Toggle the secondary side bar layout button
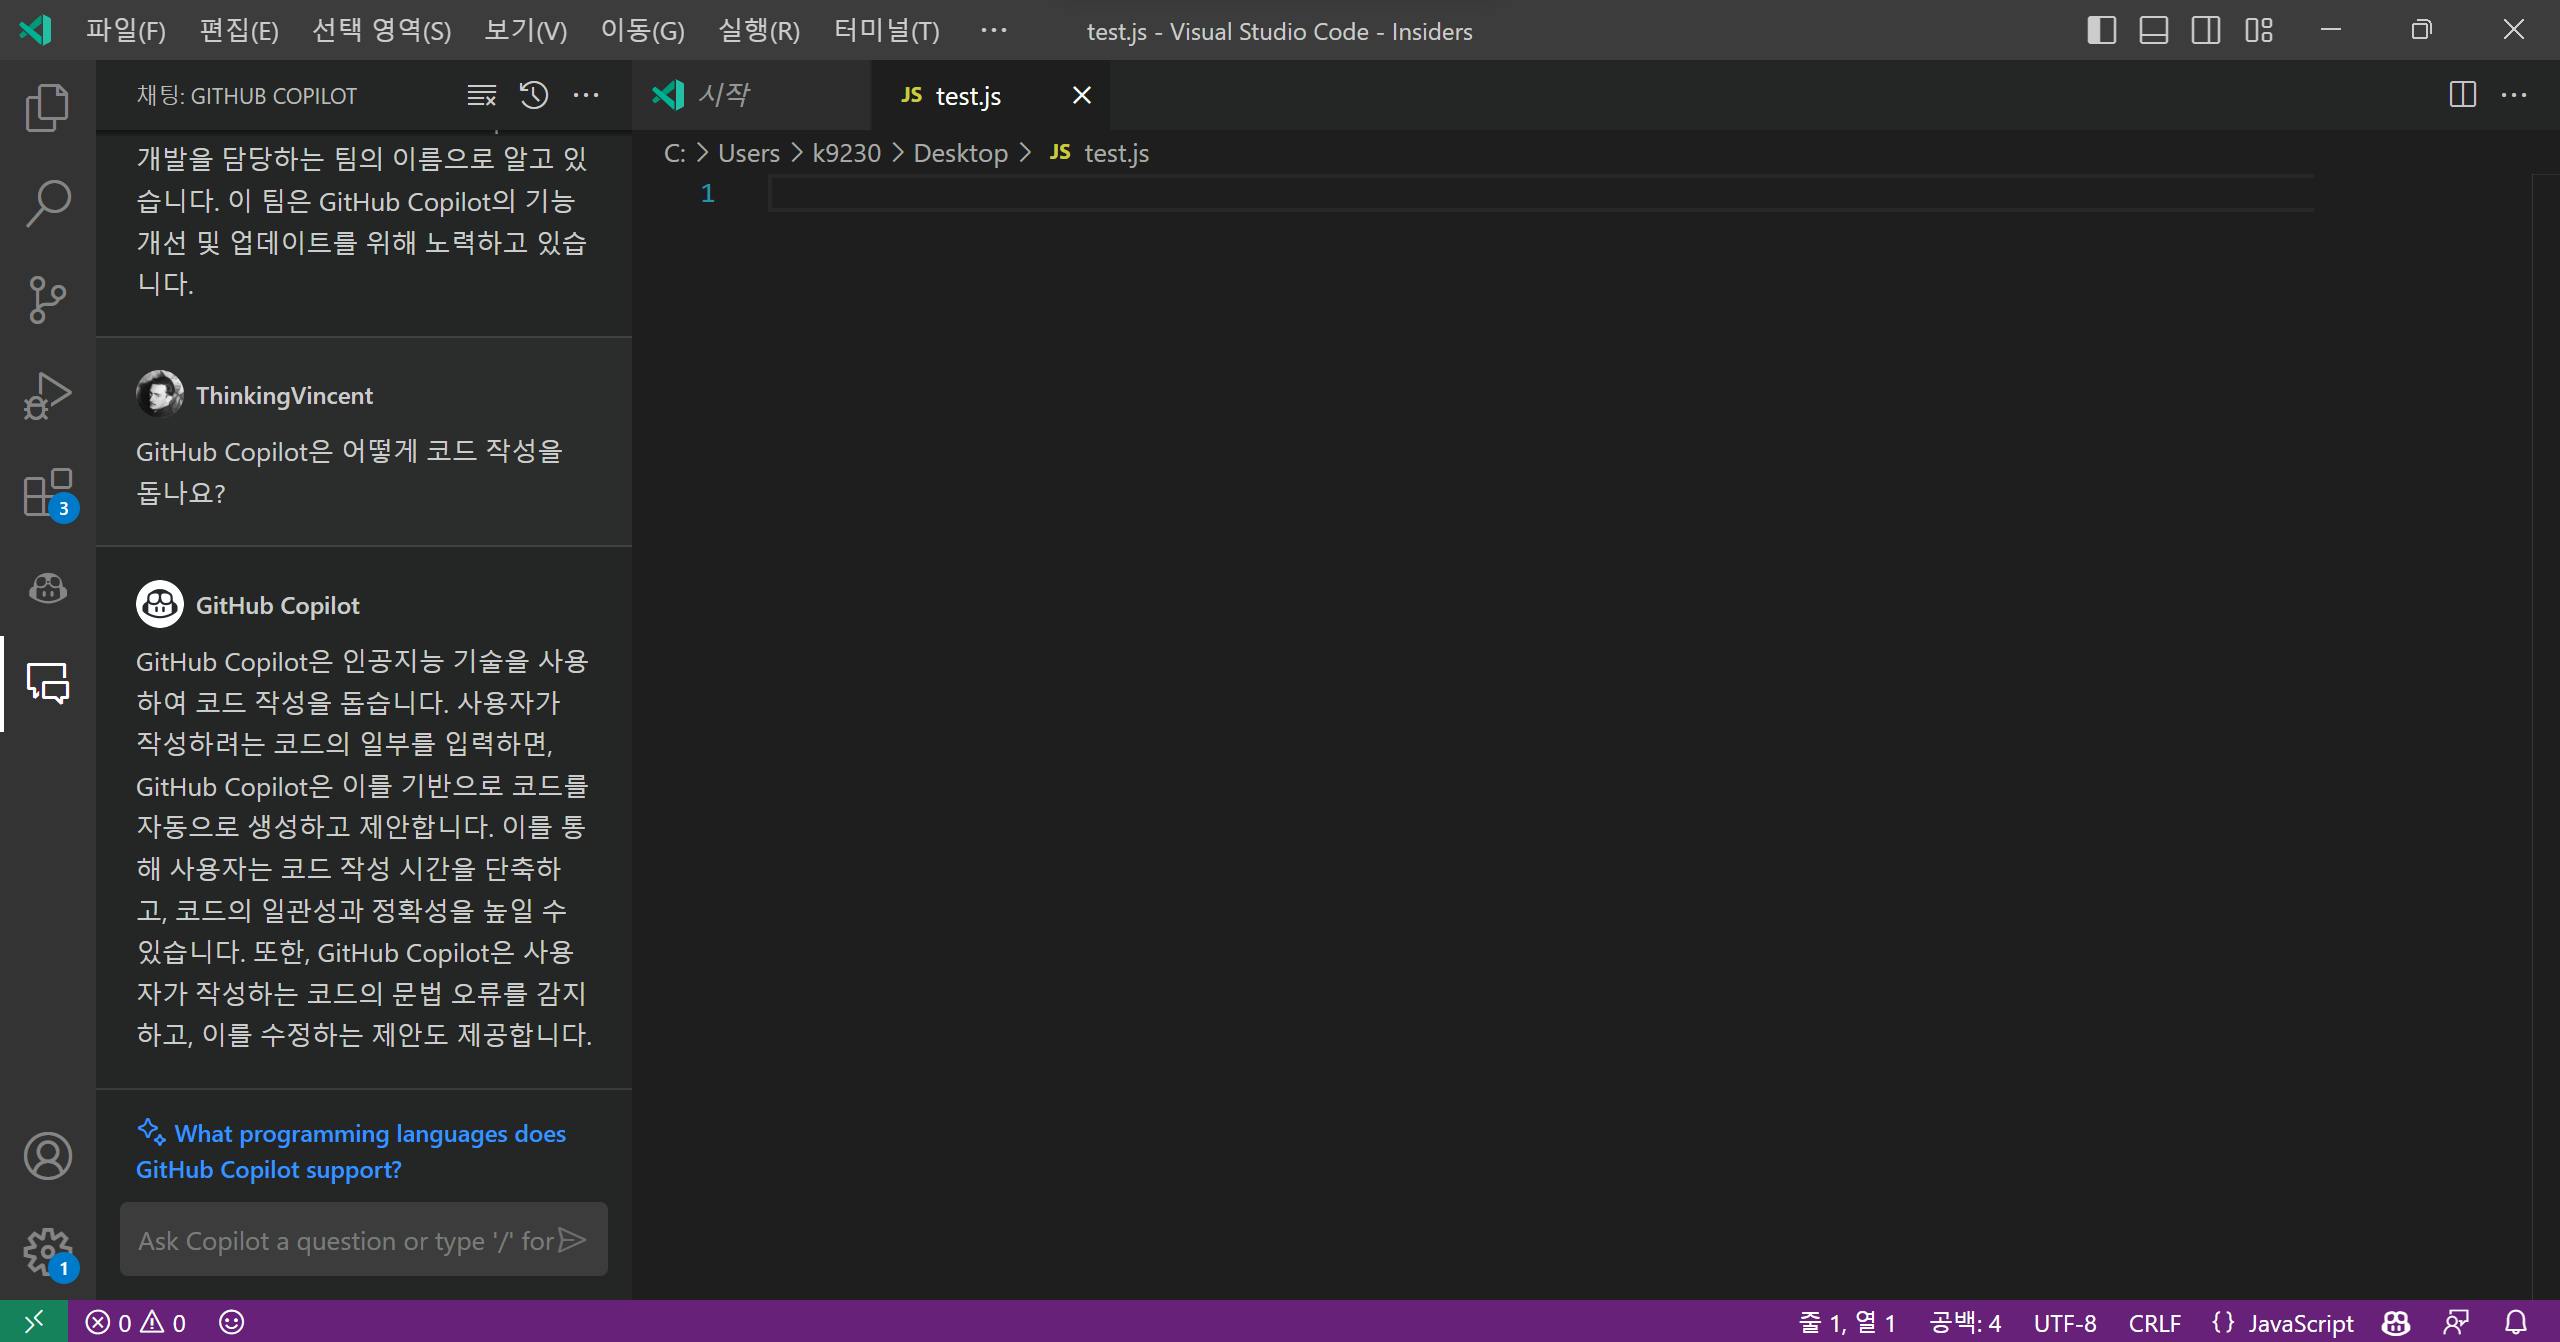 (2205, 30)
